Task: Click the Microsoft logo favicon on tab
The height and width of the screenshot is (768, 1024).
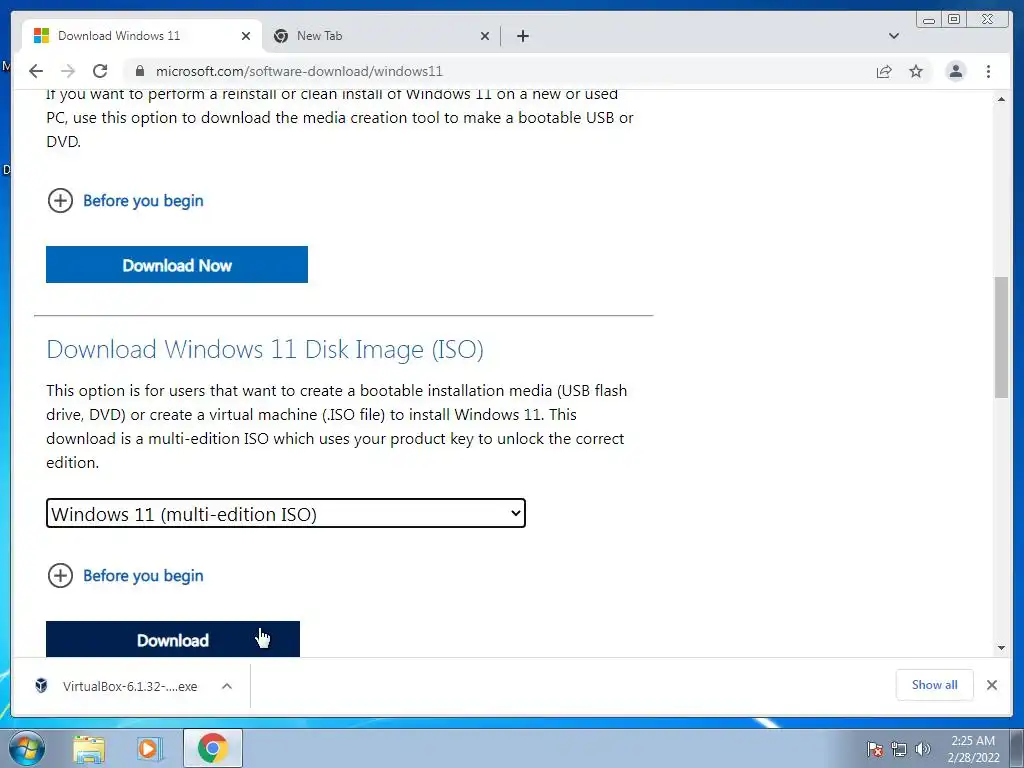Action: 41,35
